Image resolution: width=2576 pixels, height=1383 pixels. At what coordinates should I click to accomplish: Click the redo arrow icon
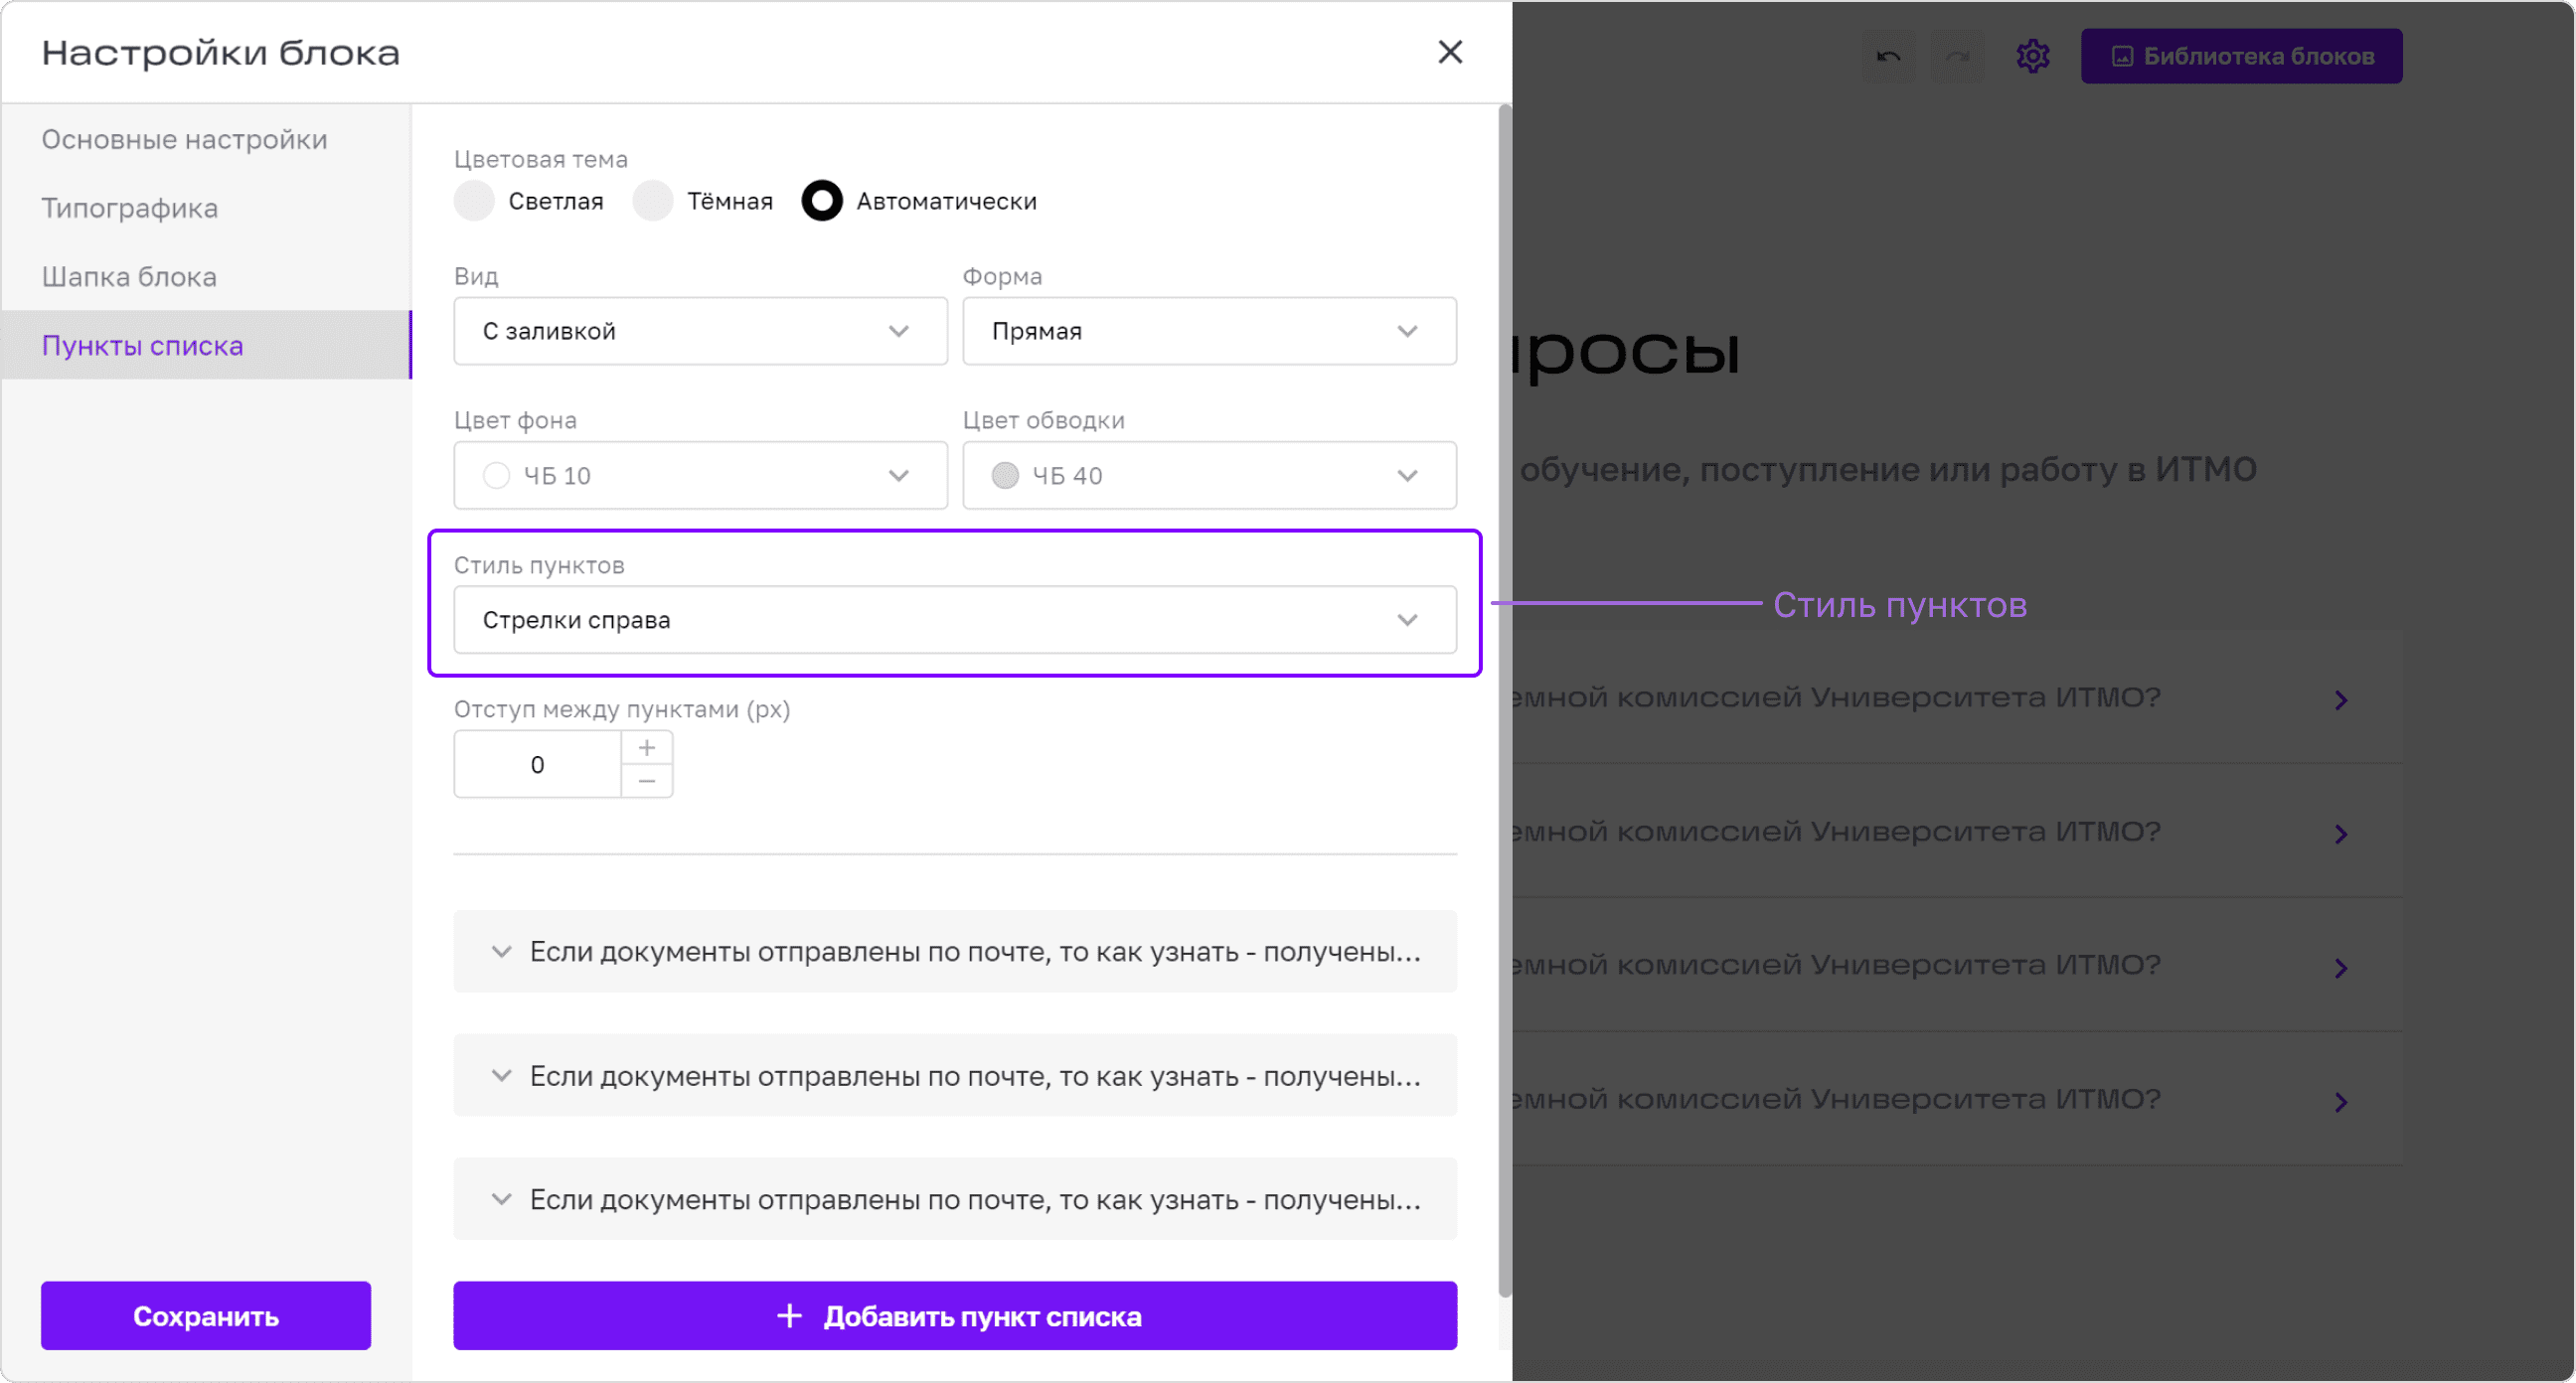coord(1956,56)
